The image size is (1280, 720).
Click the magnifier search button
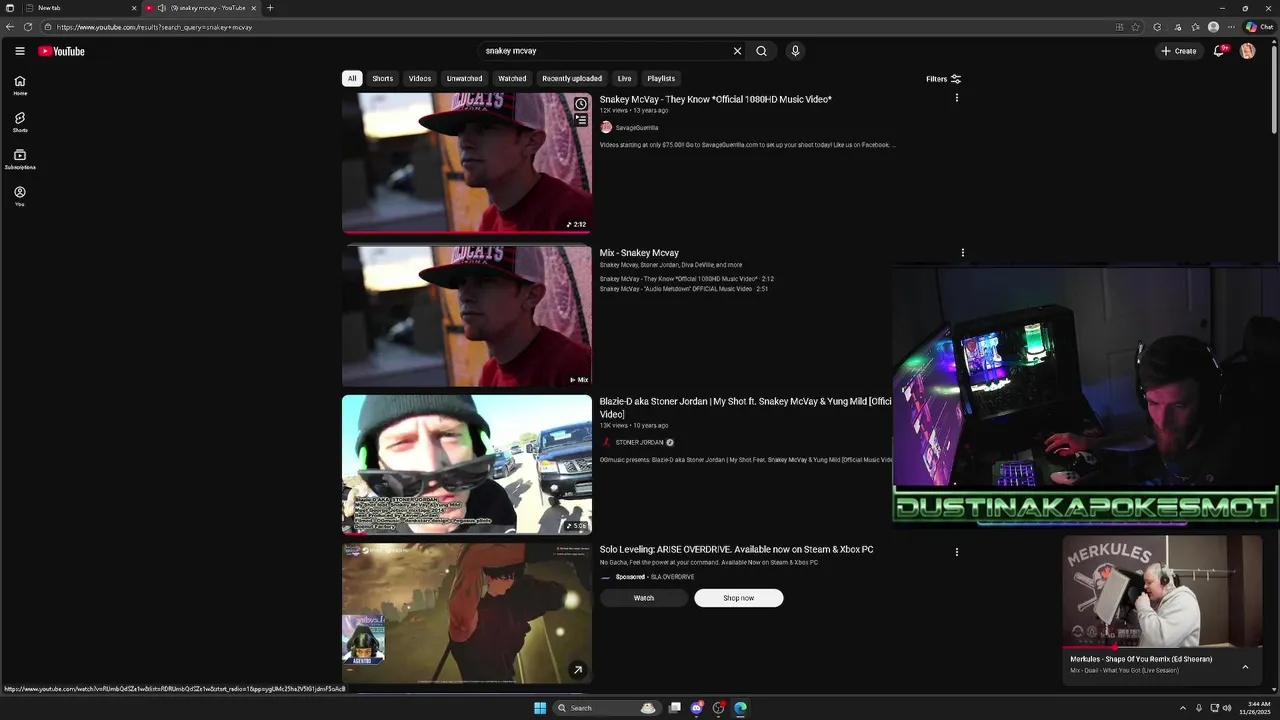tap(761, 51)
